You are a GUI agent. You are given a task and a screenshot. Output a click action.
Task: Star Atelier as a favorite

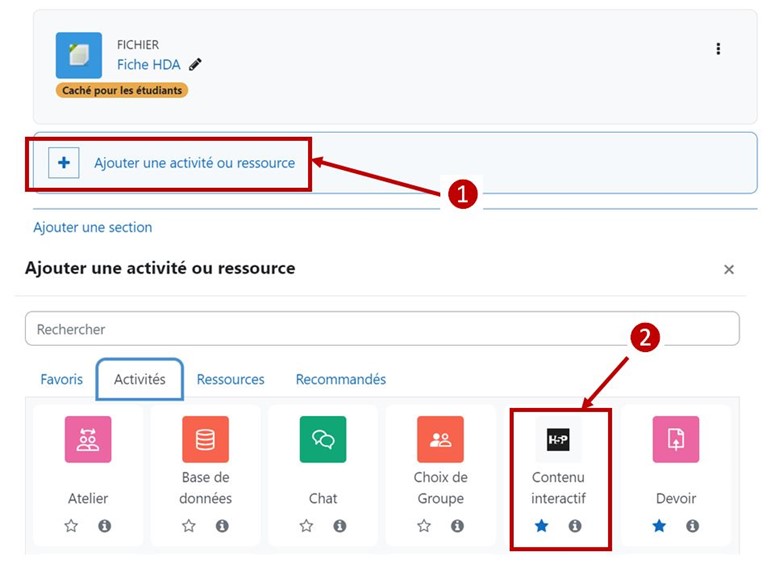[71, 526]
